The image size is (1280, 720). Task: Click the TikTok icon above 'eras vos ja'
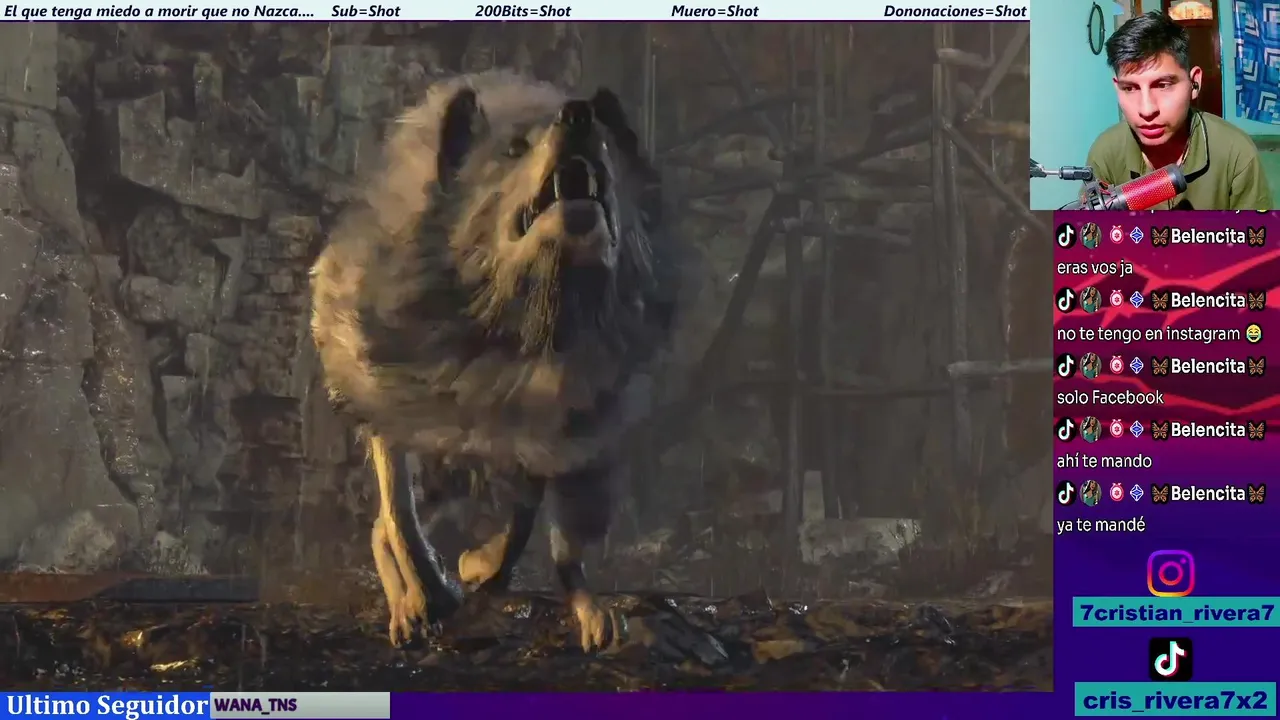pos(1066,236)
